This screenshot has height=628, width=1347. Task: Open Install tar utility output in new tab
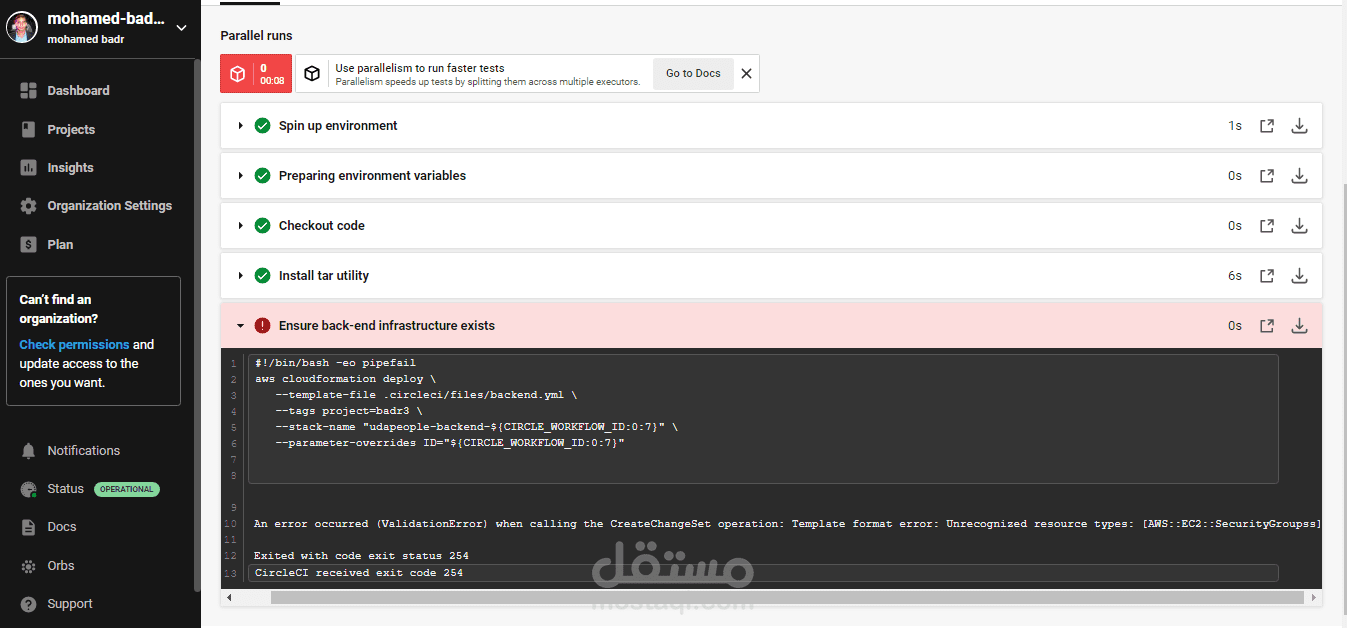pos(1267,276)
